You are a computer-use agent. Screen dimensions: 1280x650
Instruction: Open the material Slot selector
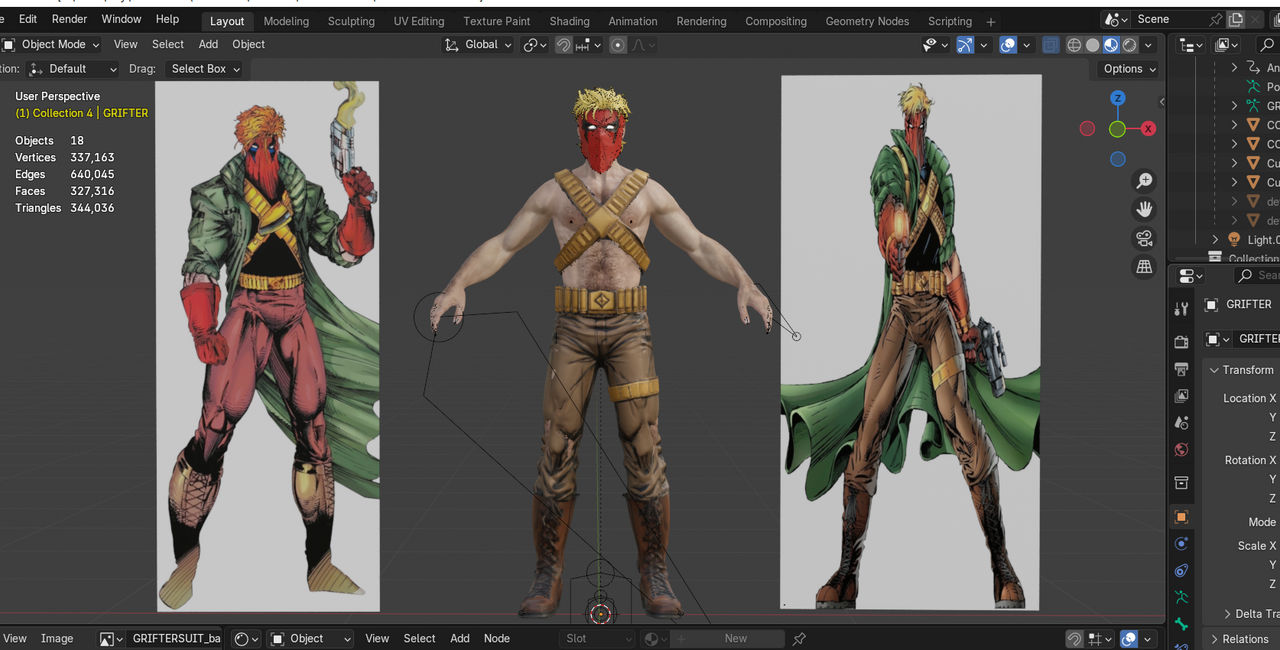click(x=596, y=639)
